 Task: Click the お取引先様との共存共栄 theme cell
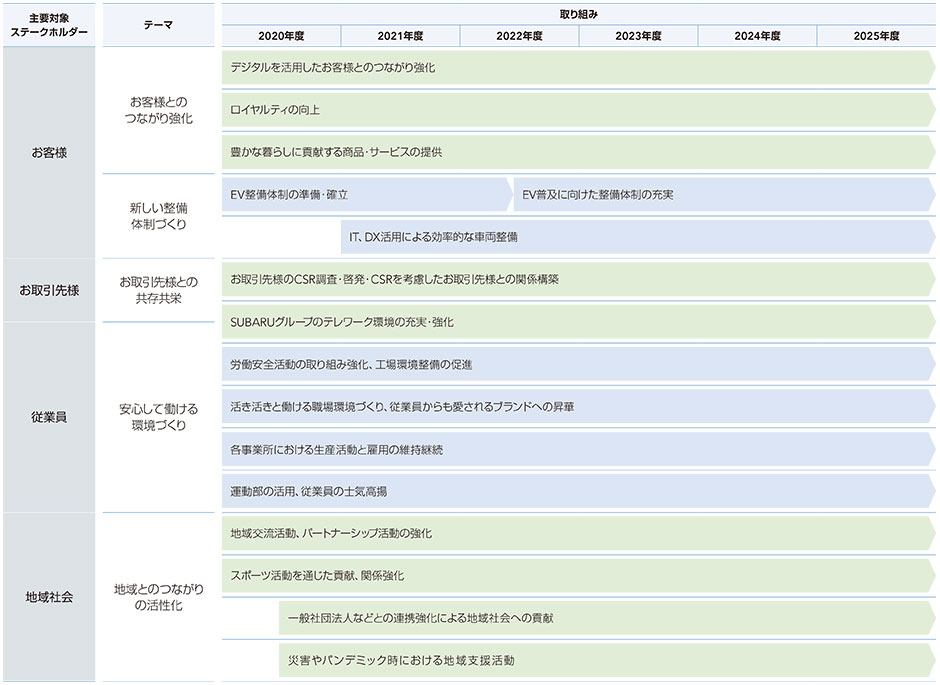click(x=158, y=290)
